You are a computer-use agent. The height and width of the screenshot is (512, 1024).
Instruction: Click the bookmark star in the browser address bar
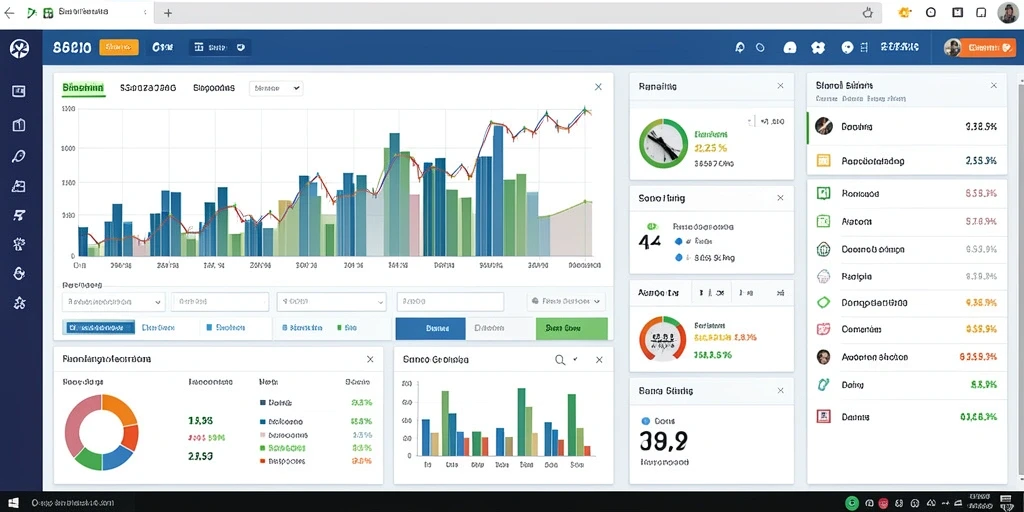(x=867, y=12)
